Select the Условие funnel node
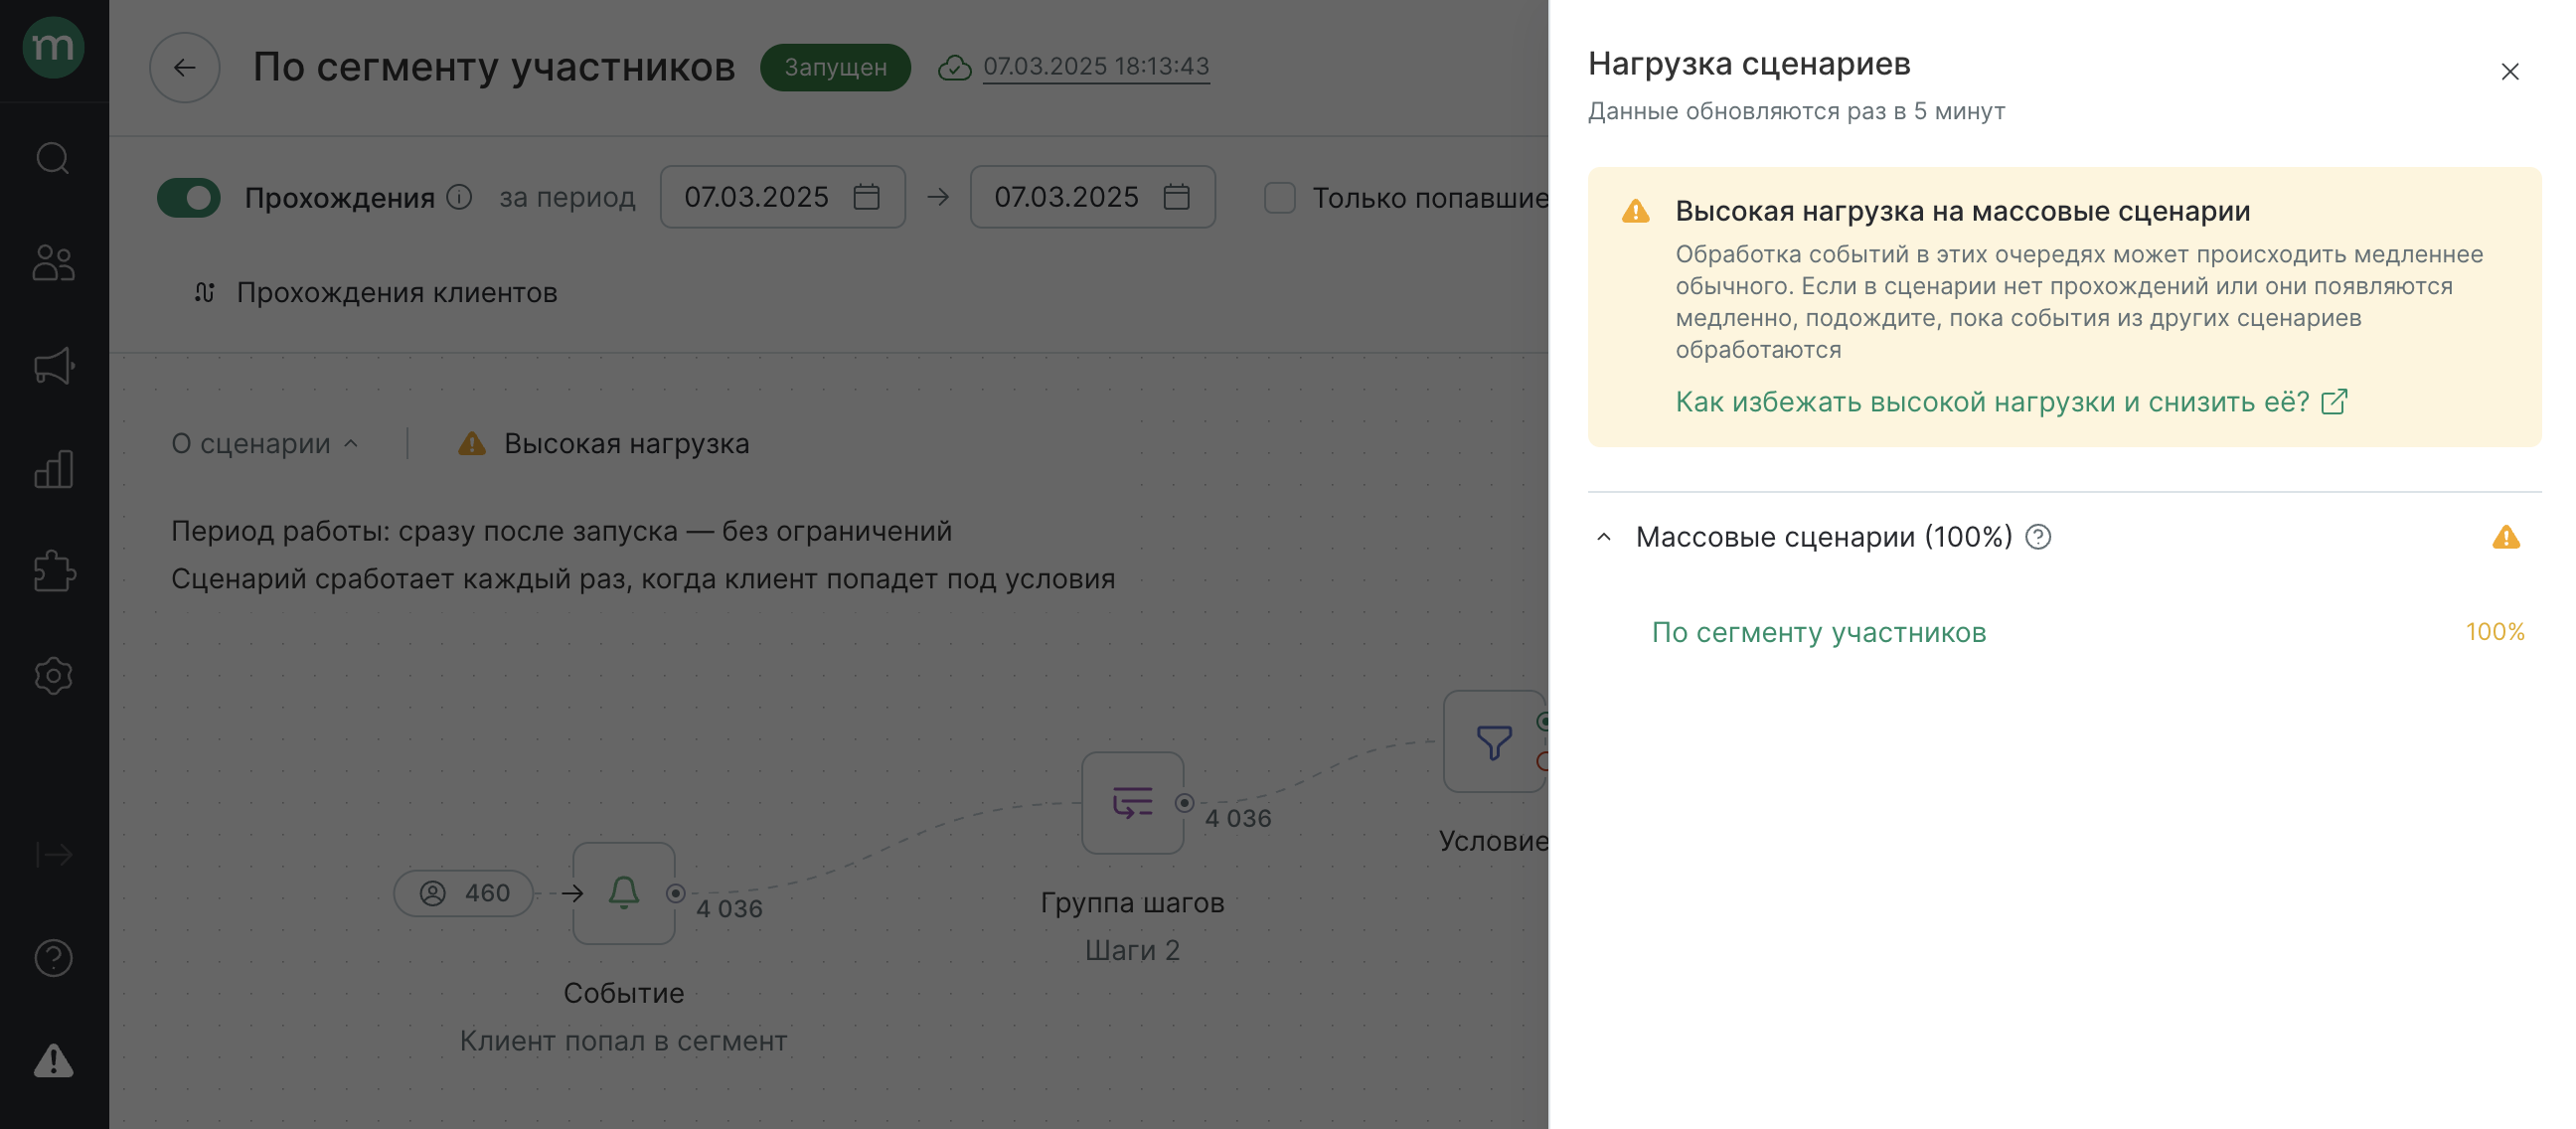 (1494, 741)
